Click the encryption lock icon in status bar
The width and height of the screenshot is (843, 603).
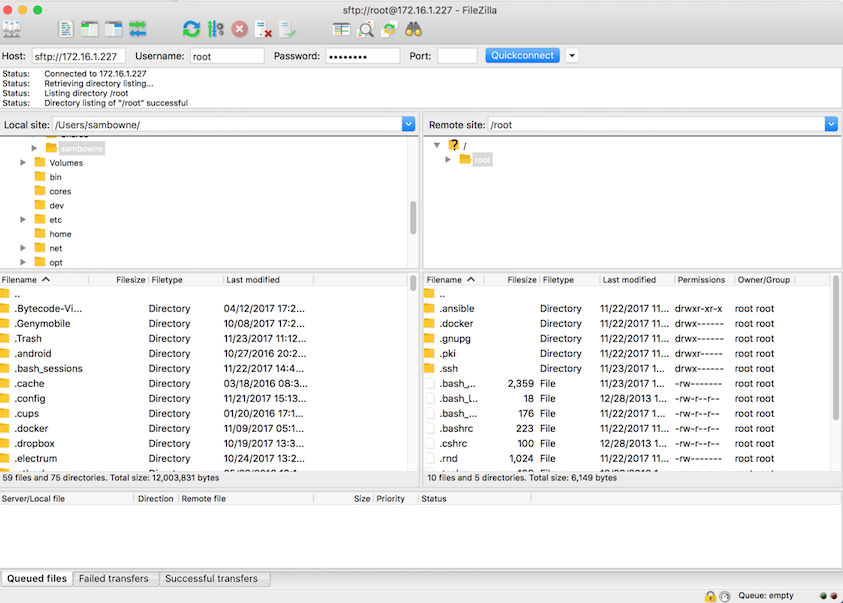710,596
